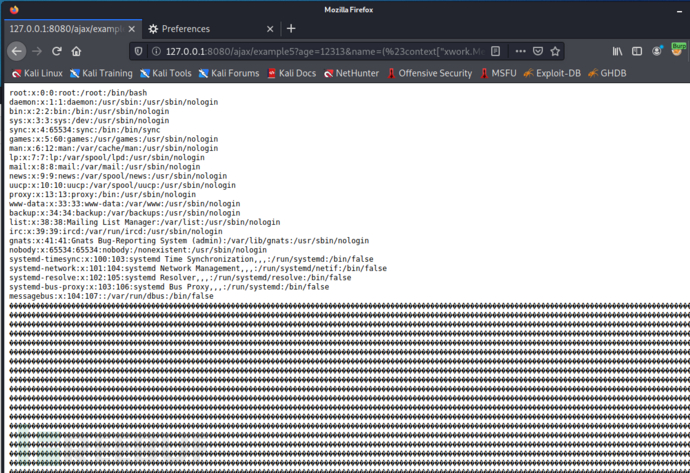This screenshot has height=473, width=690.
Task: Expand the page actions three-dot menu
Action: (520, 51)
